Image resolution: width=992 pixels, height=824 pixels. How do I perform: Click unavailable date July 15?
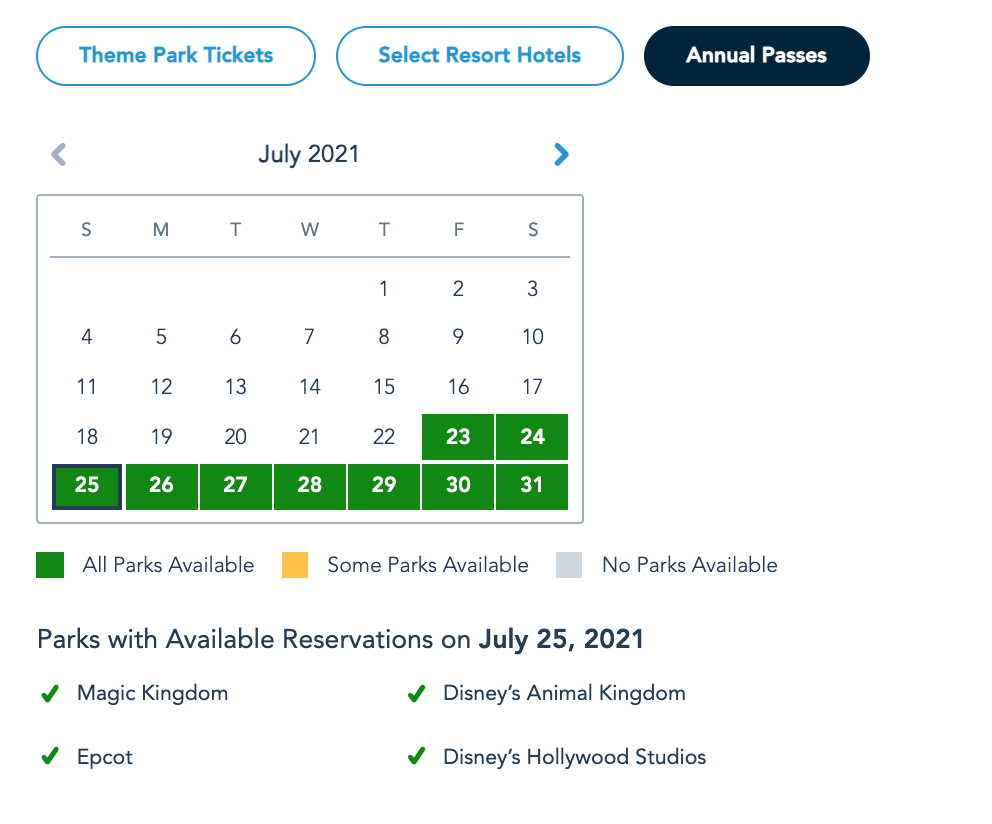(x=384, y=387)
